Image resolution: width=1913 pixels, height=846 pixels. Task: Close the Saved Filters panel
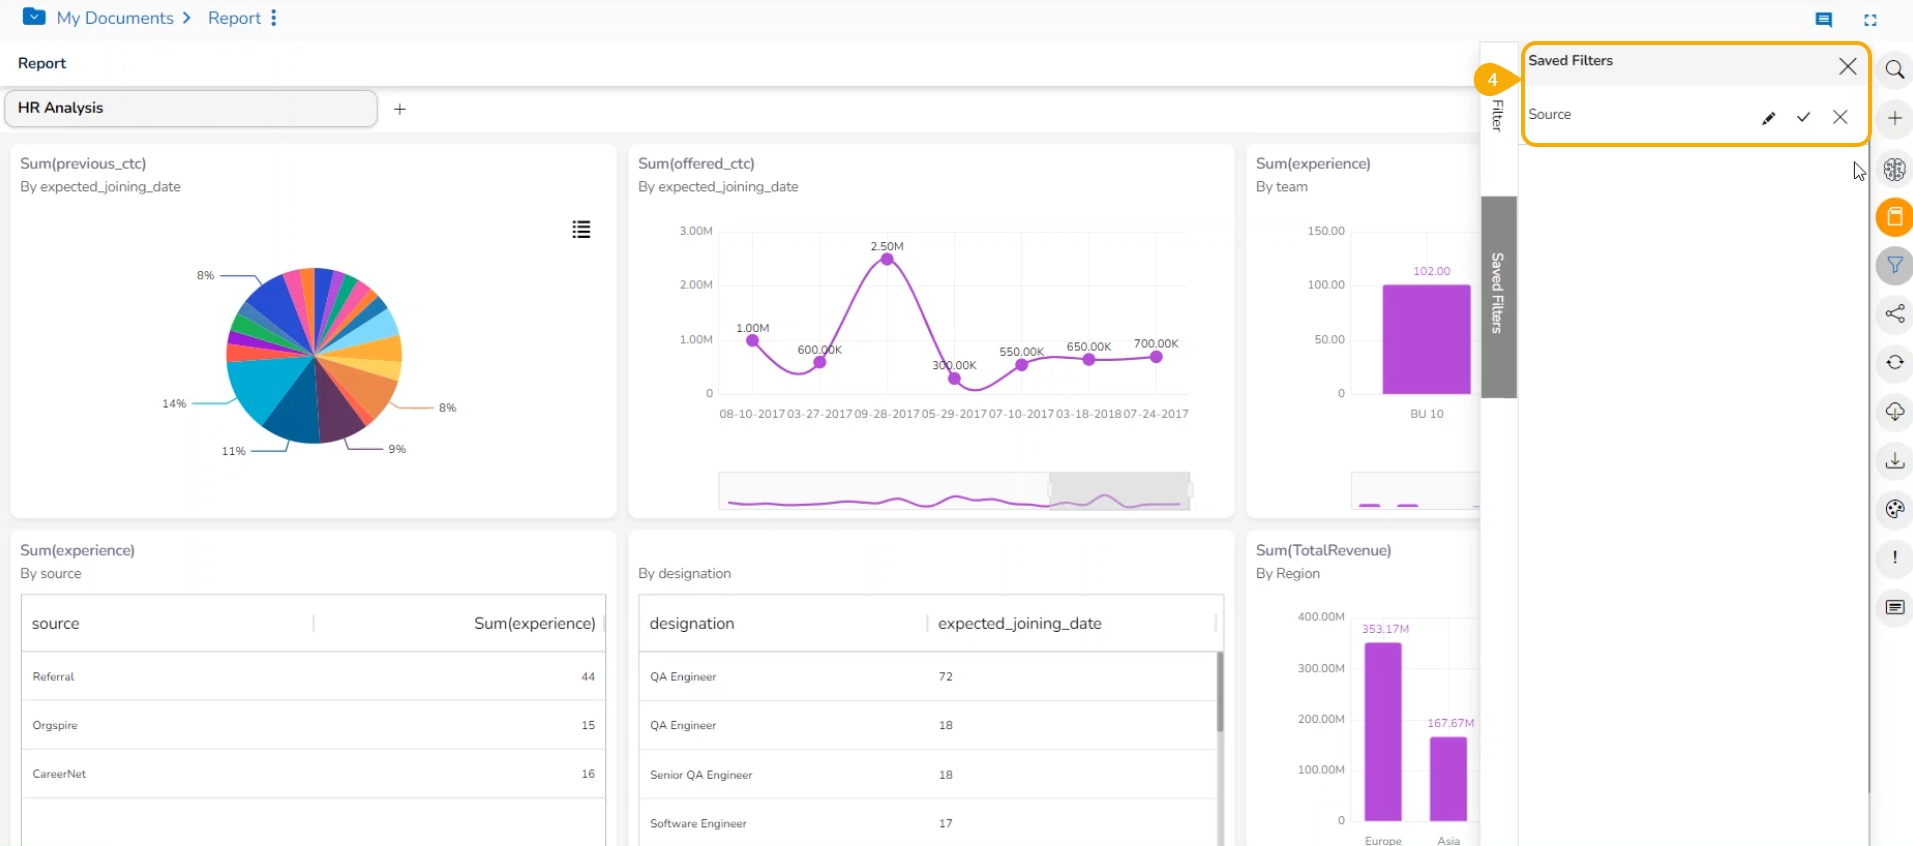[1847, 66]
